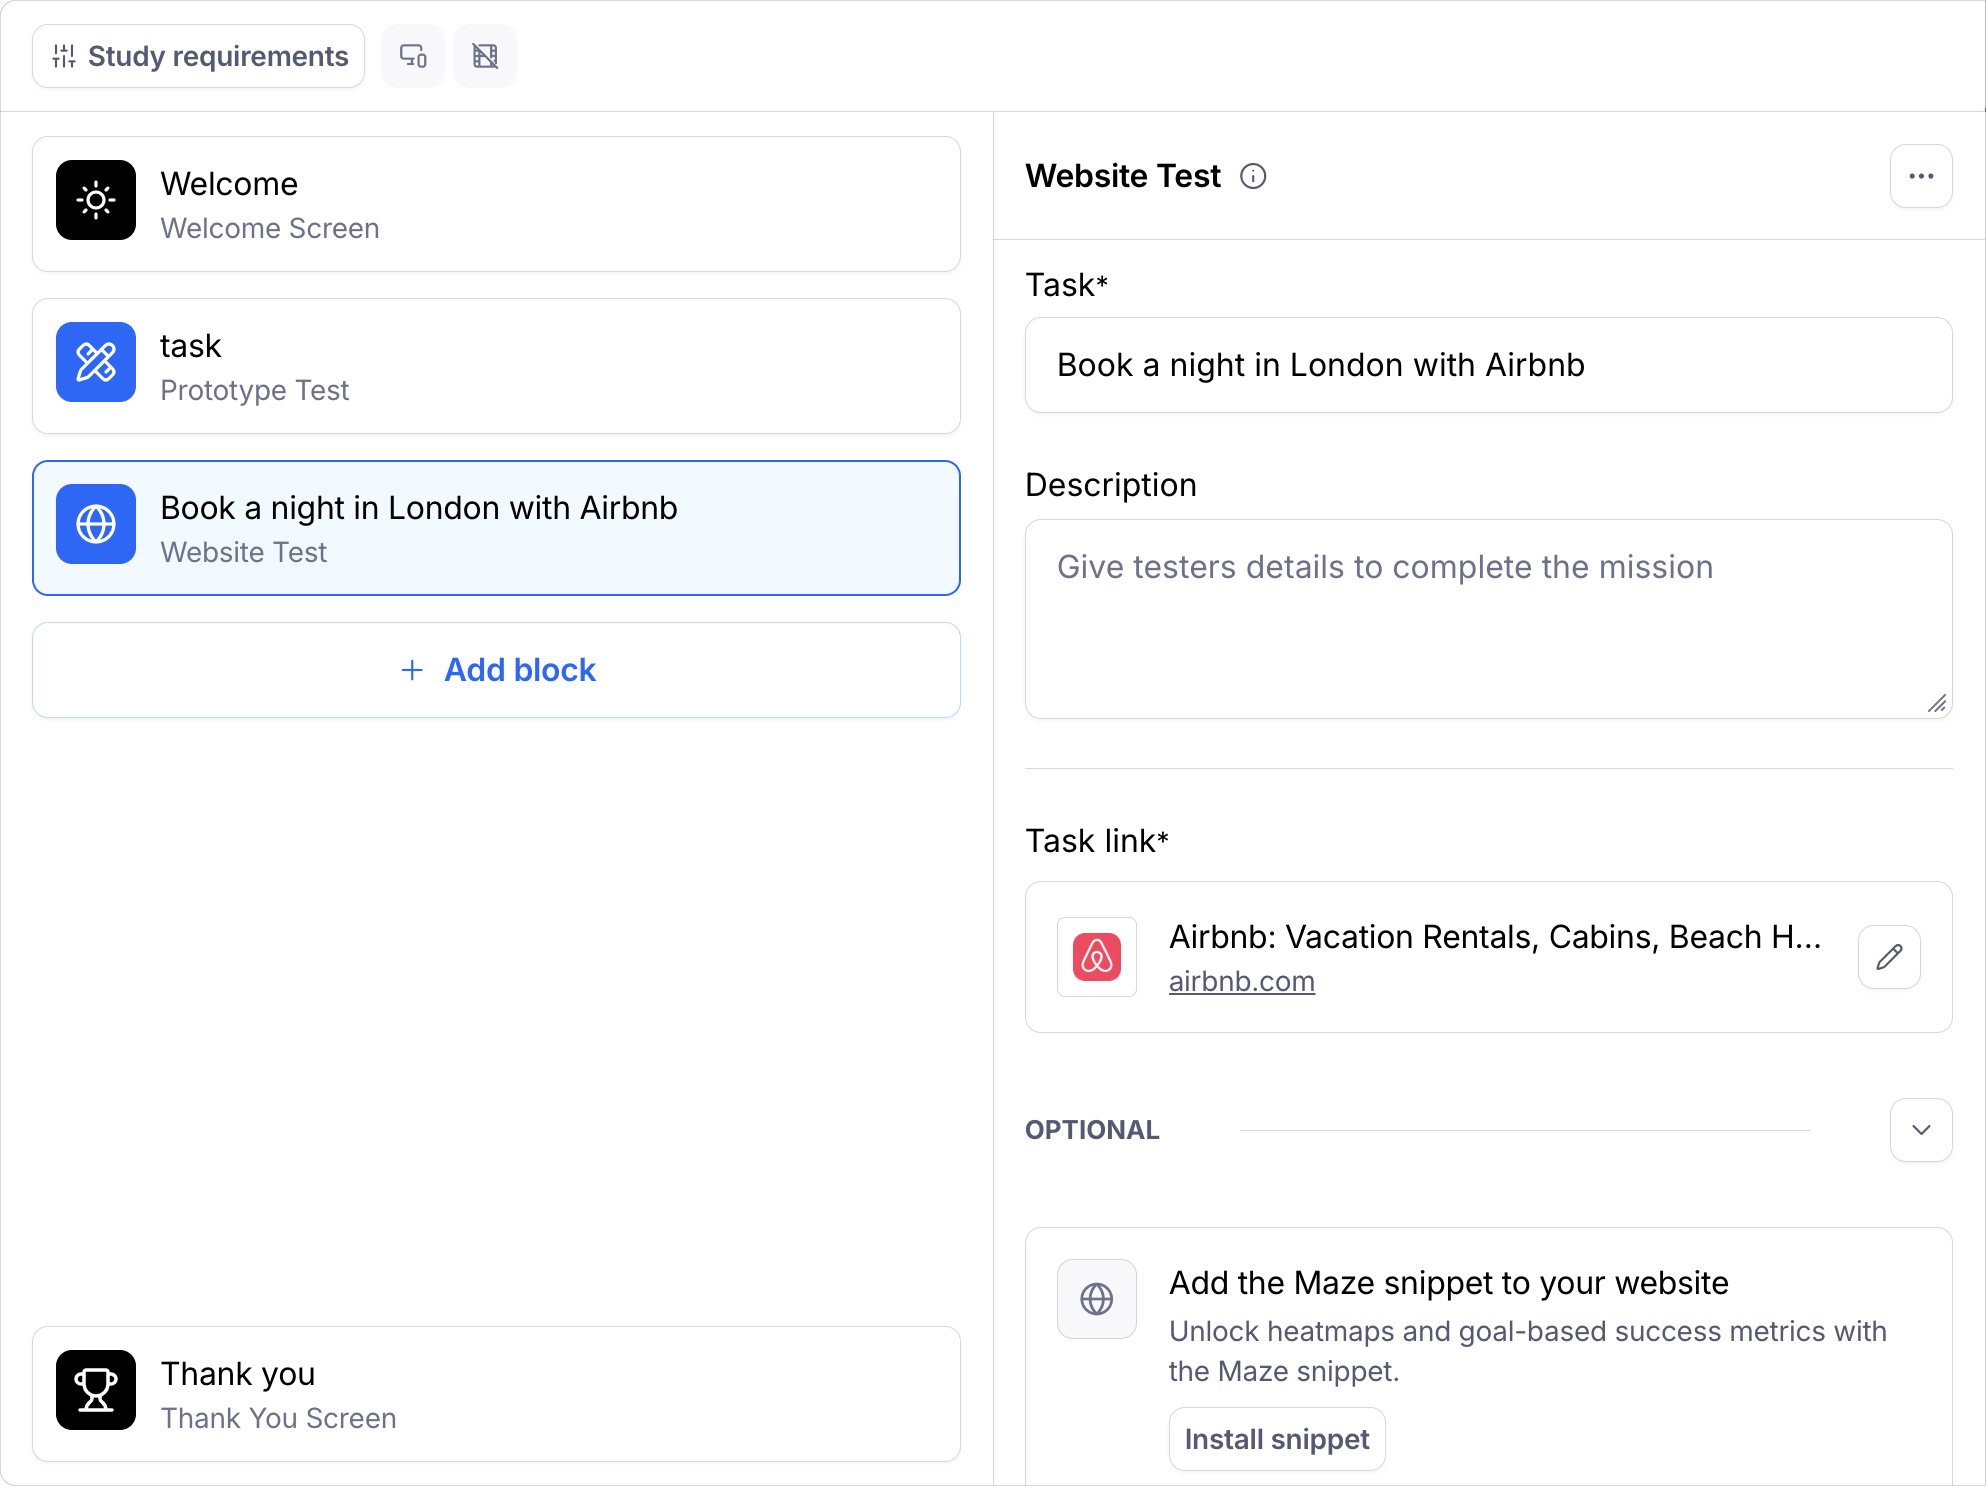
Task: Select the Book a night Website Test block
Action: (x=496, y=528)
